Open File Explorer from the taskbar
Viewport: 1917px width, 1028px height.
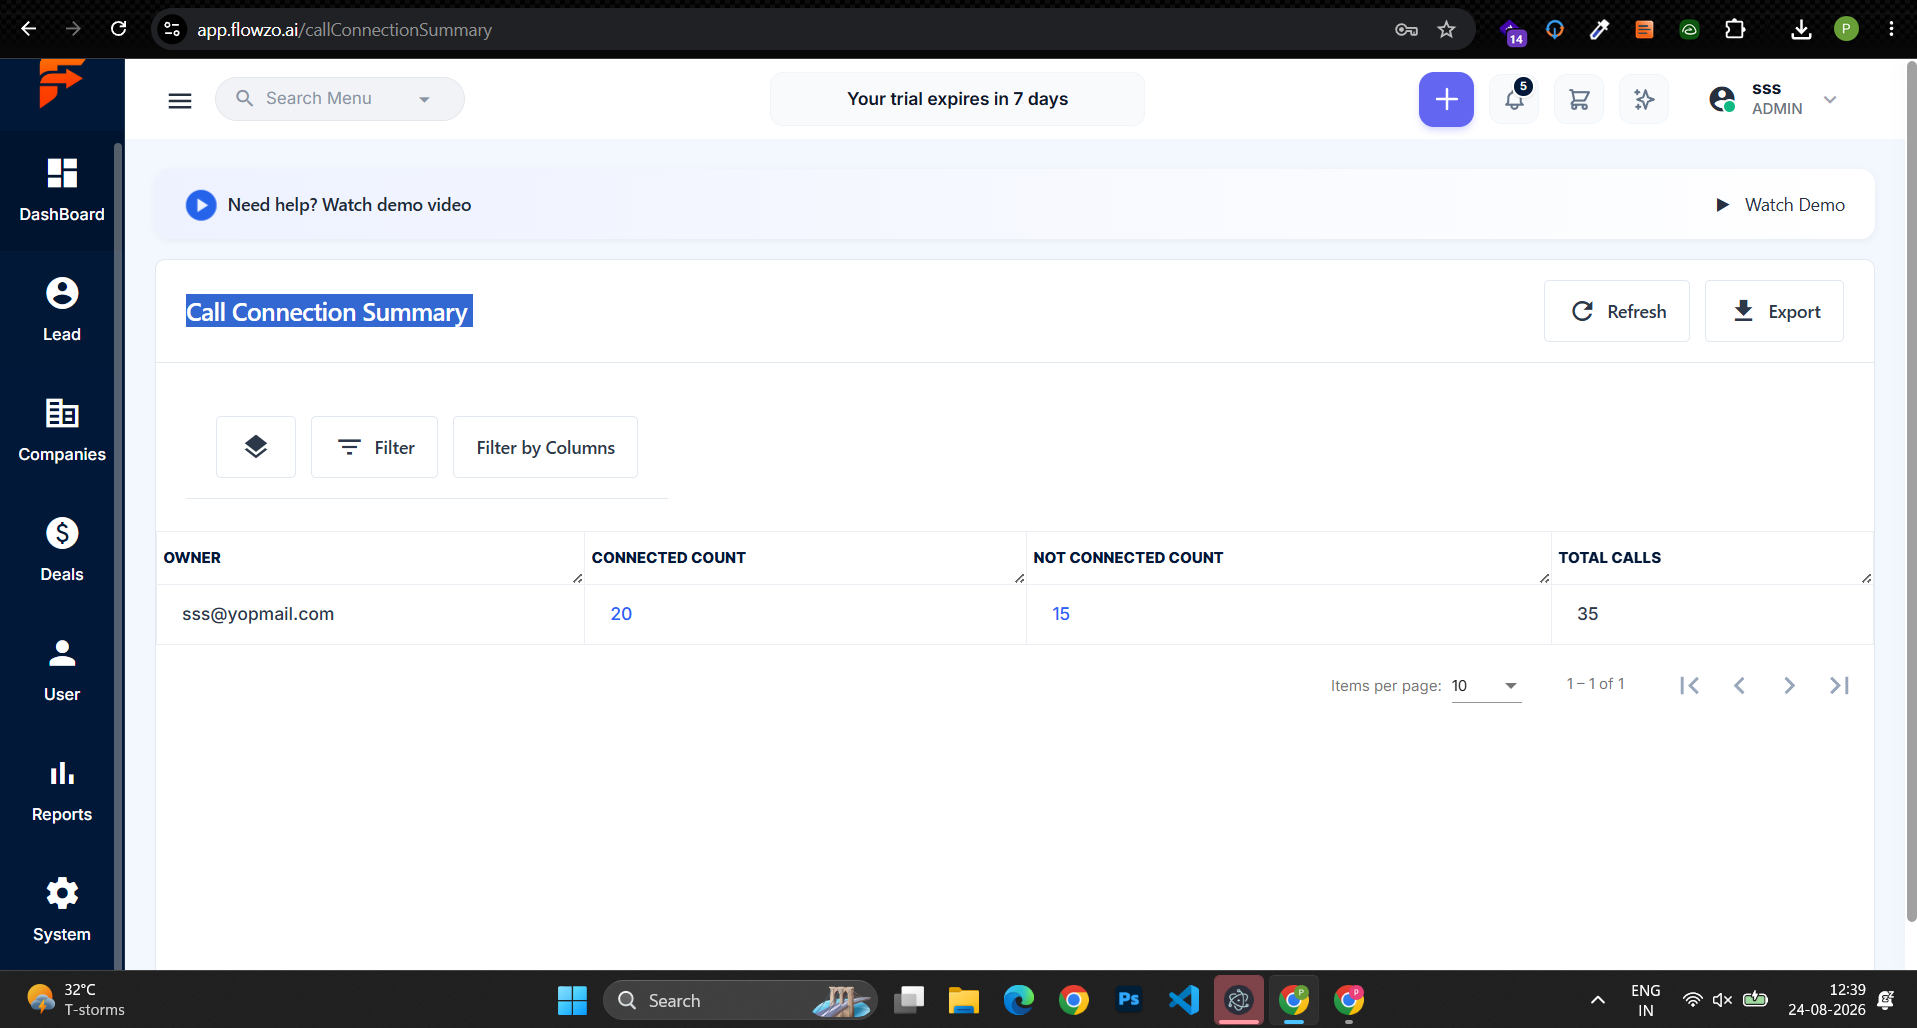(x=963, y=1000)
